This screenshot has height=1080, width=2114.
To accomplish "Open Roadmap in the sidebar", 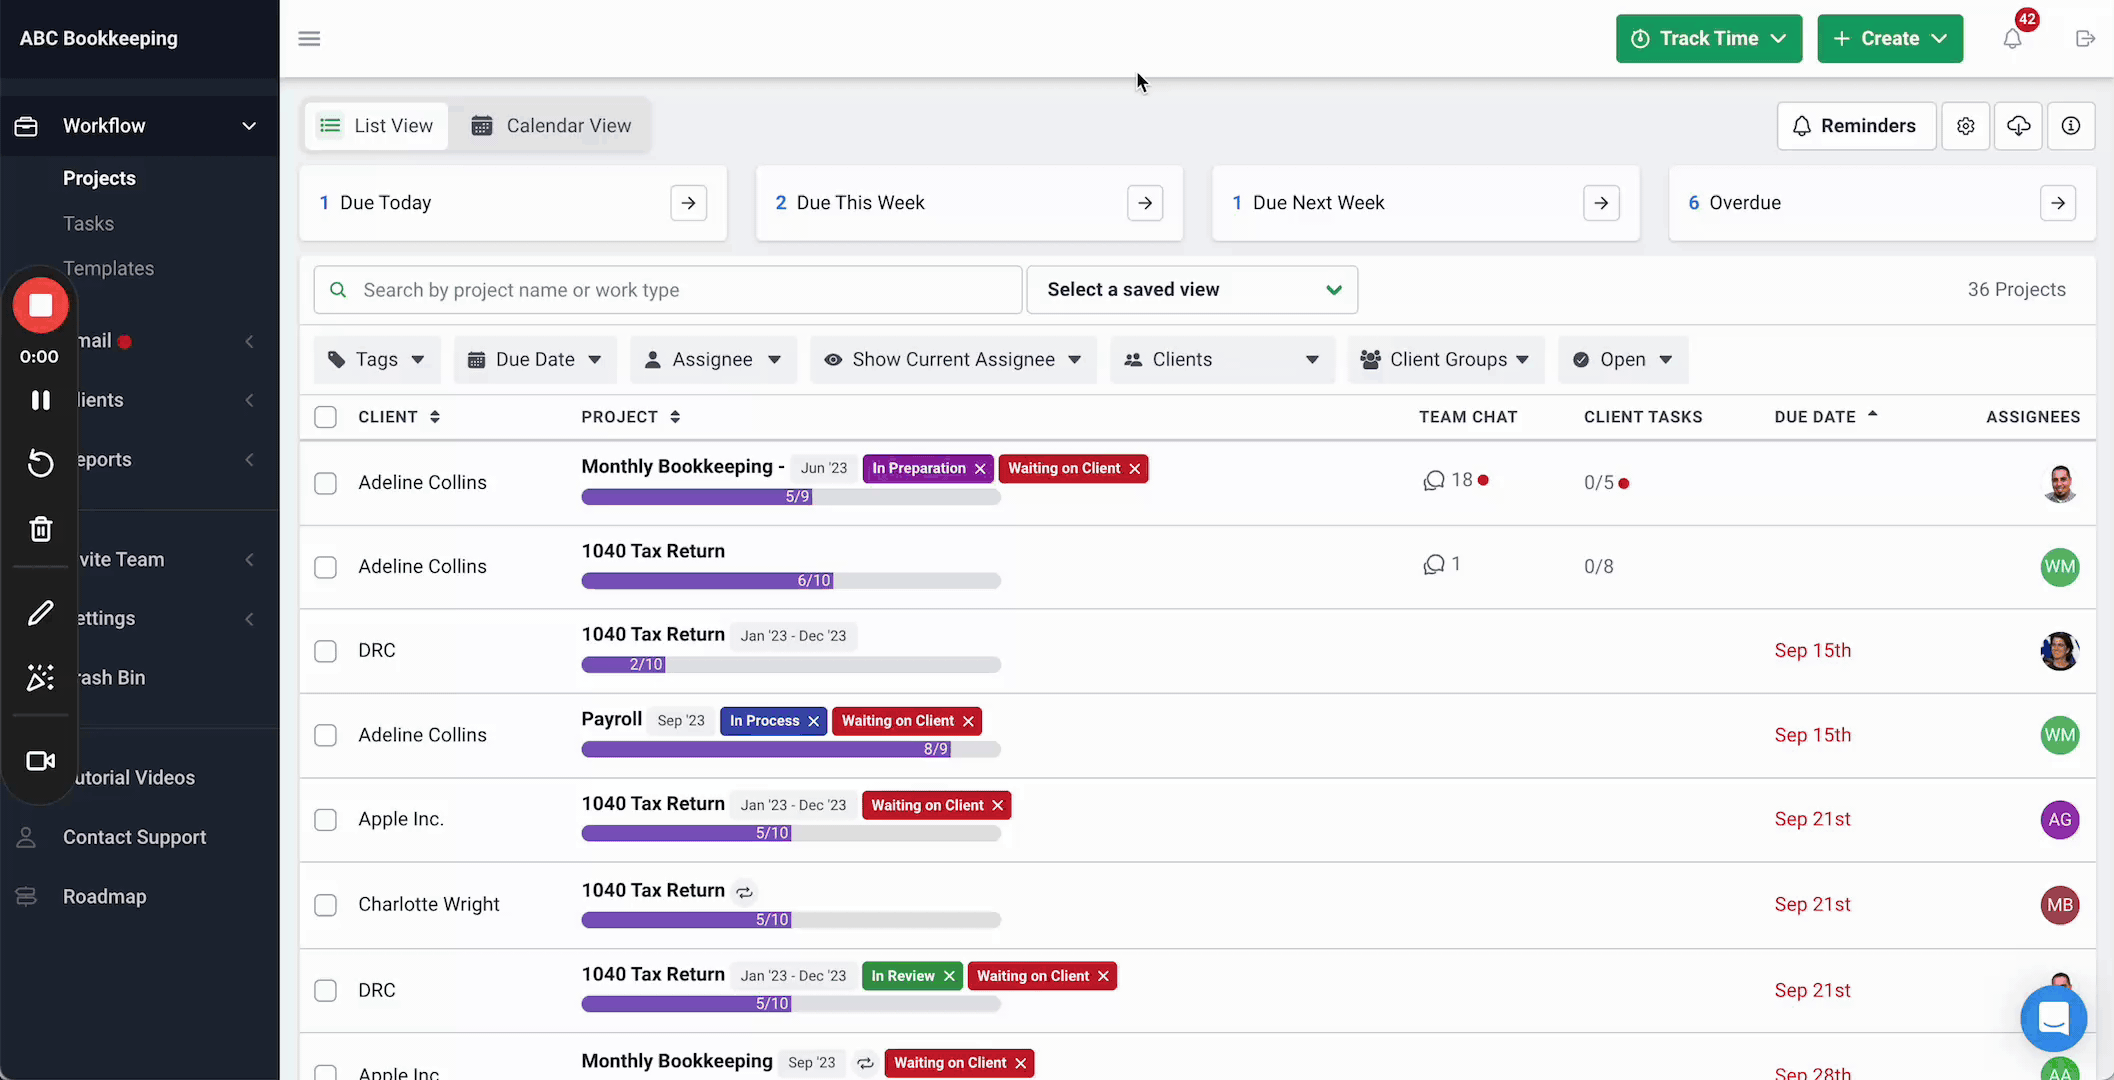I will point(104,897).
